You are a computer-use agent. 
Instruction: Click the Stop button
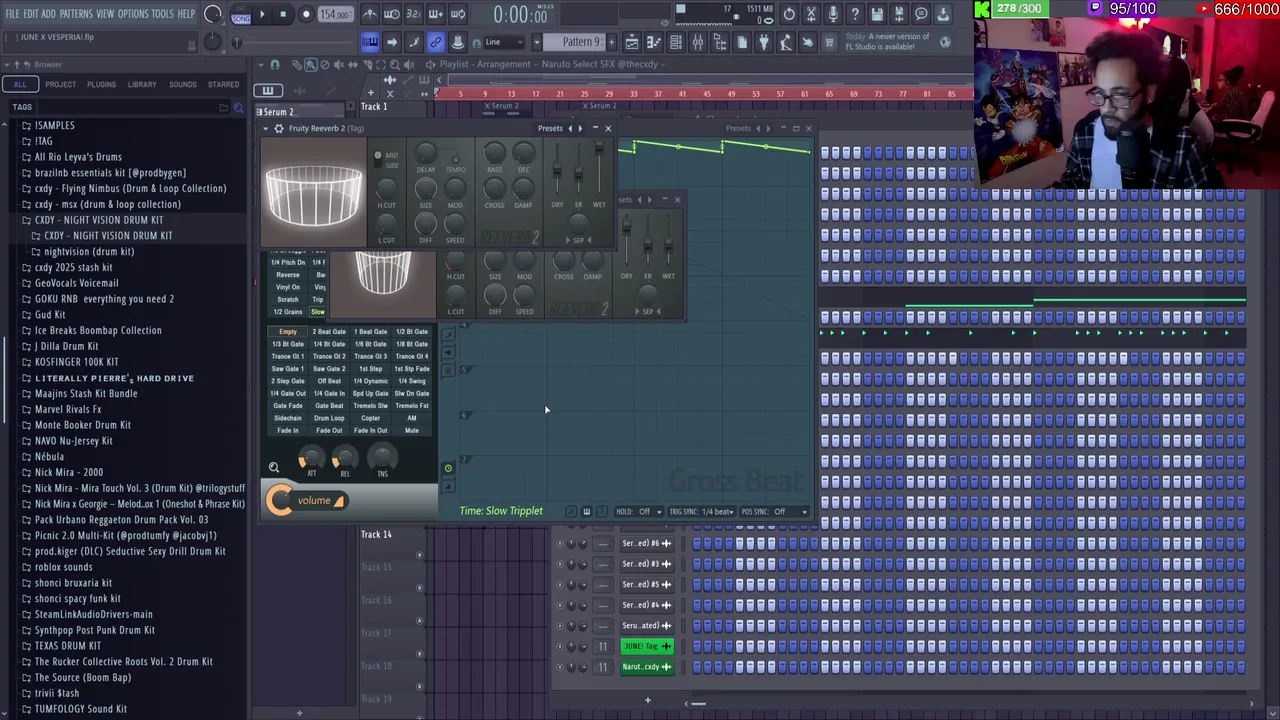click(x=283, y=14)
